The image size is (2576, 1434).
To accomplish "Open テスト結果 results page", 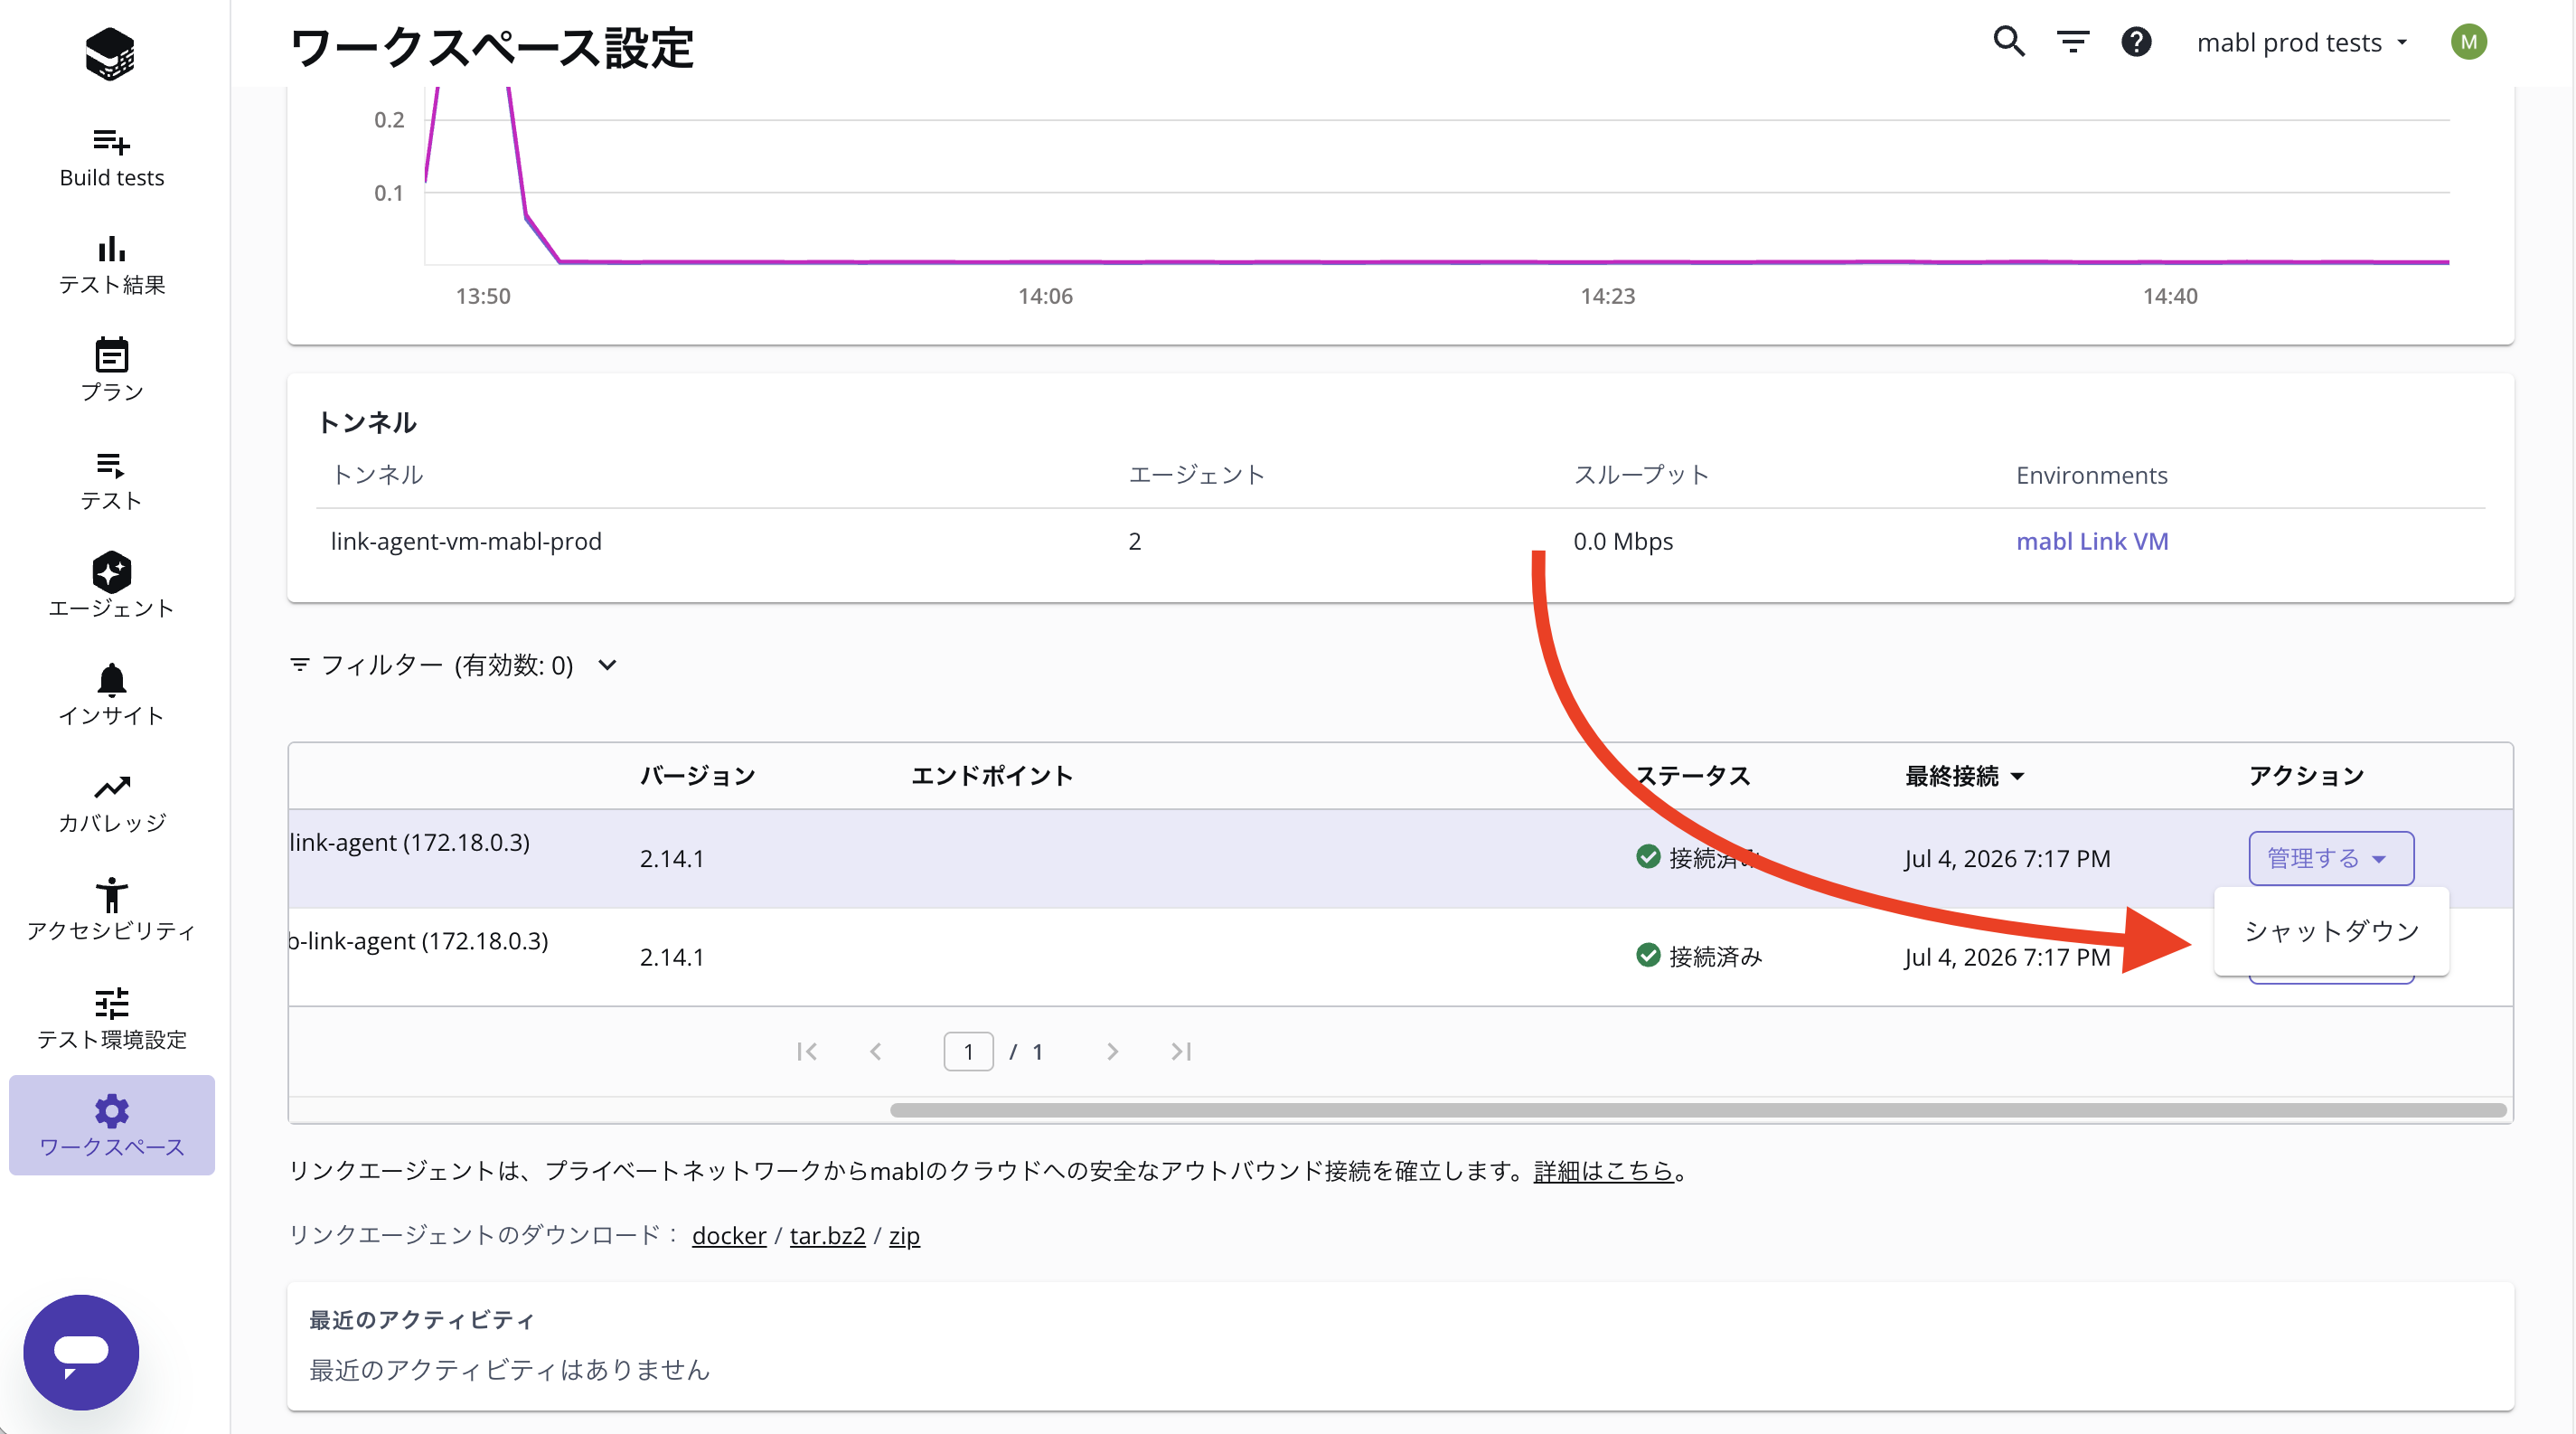I will (x=111, y=265).
